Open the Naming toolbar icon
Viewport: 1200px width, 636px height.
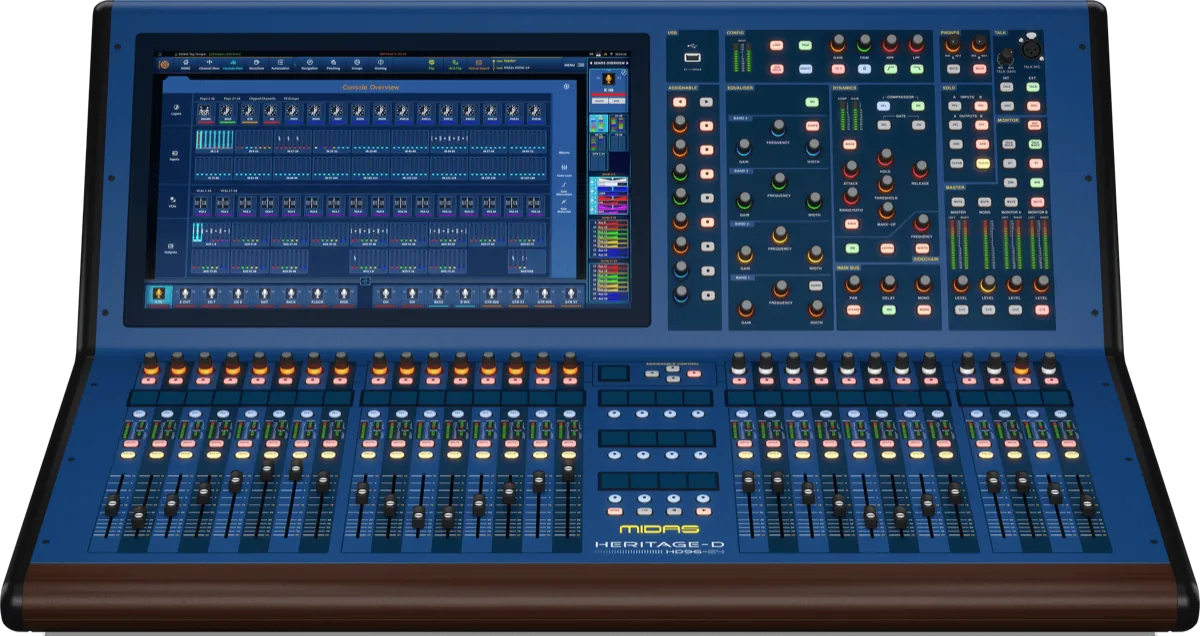(x=380, y=62)
